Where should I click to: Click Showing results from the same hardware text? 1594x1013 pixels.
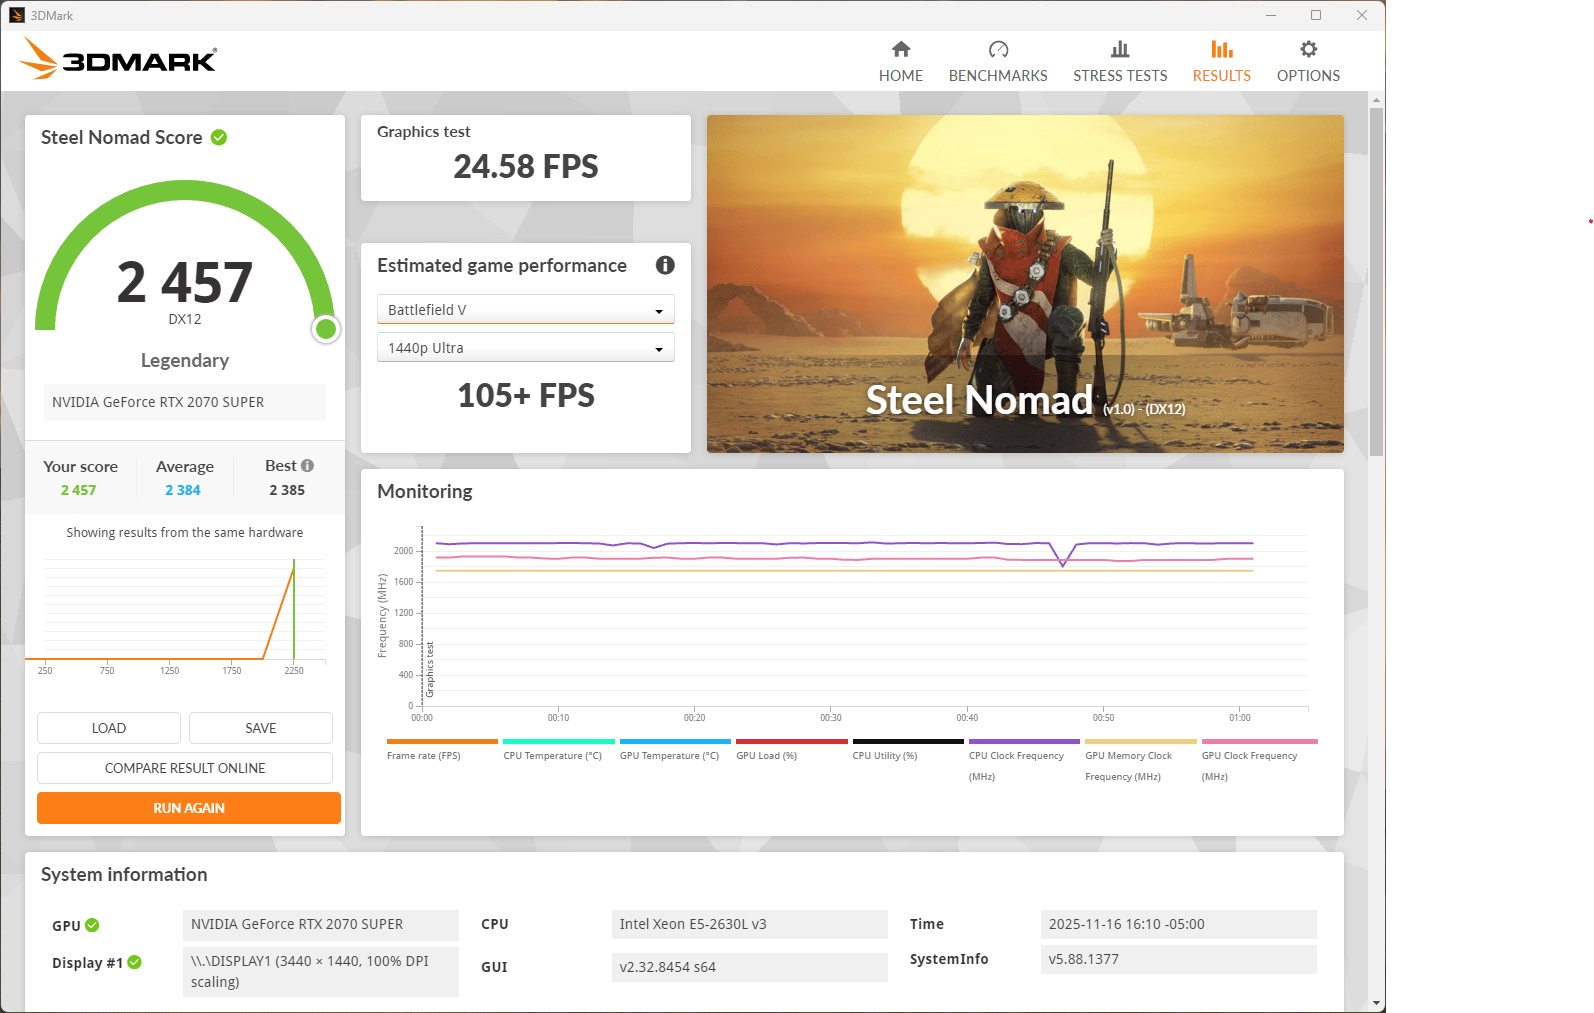pyautogui.click(x=185, y=532)
